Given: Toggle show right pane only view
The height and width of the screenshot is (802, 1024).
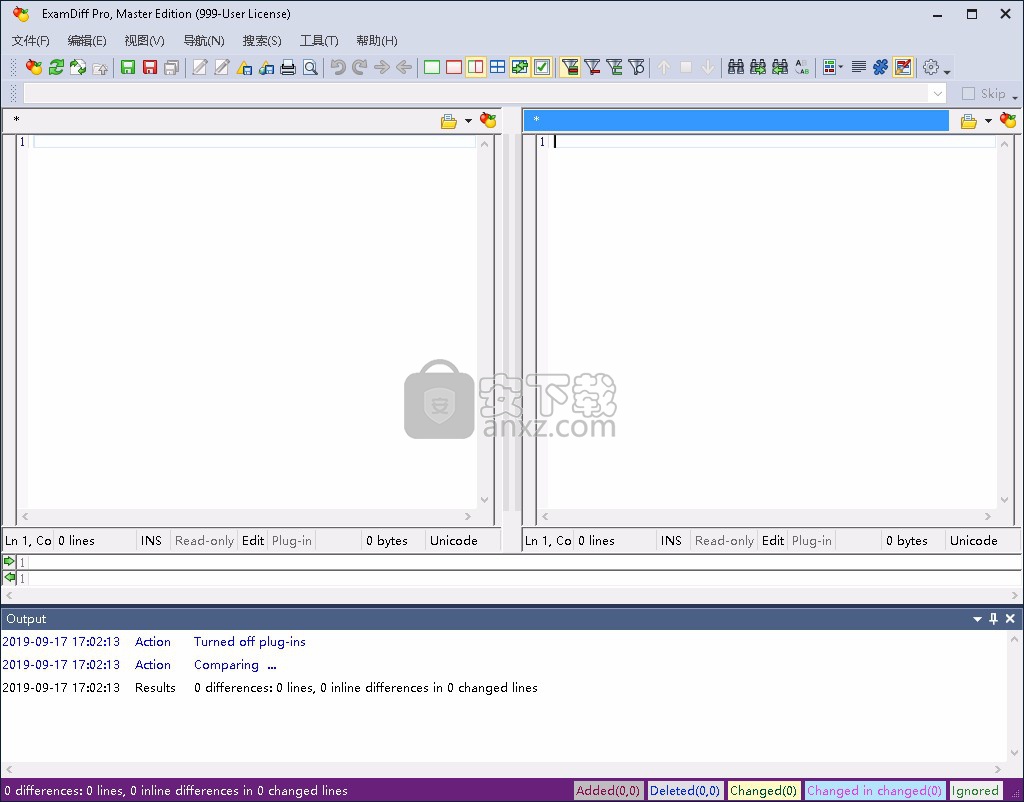Looking at the screenshot, I should [x=454, y=67].
